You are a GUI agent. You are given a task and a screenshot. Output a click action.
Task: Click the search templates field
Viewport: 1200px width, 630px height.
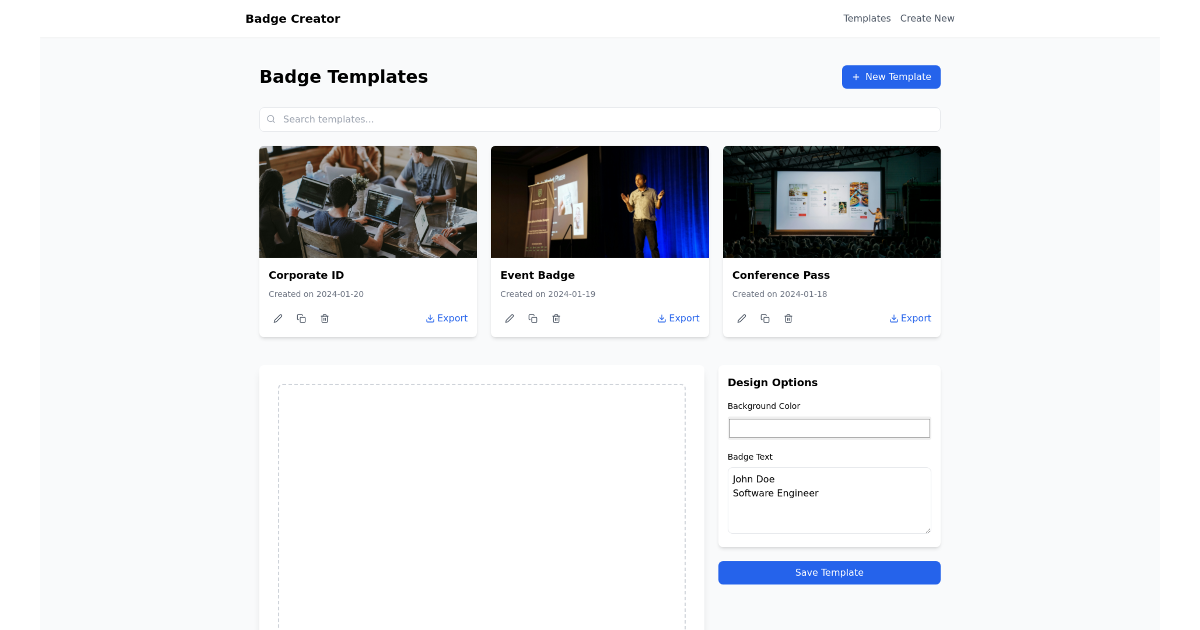coord(600,119)
